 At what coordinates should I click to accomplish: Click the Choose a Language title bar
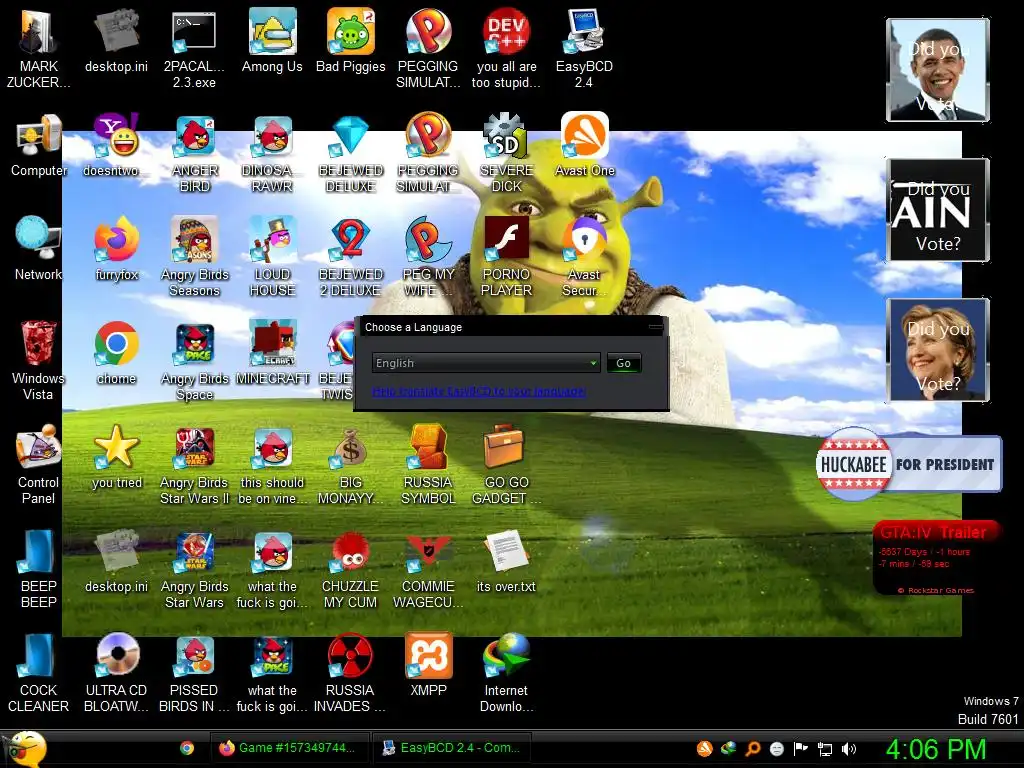coord(511,327)
